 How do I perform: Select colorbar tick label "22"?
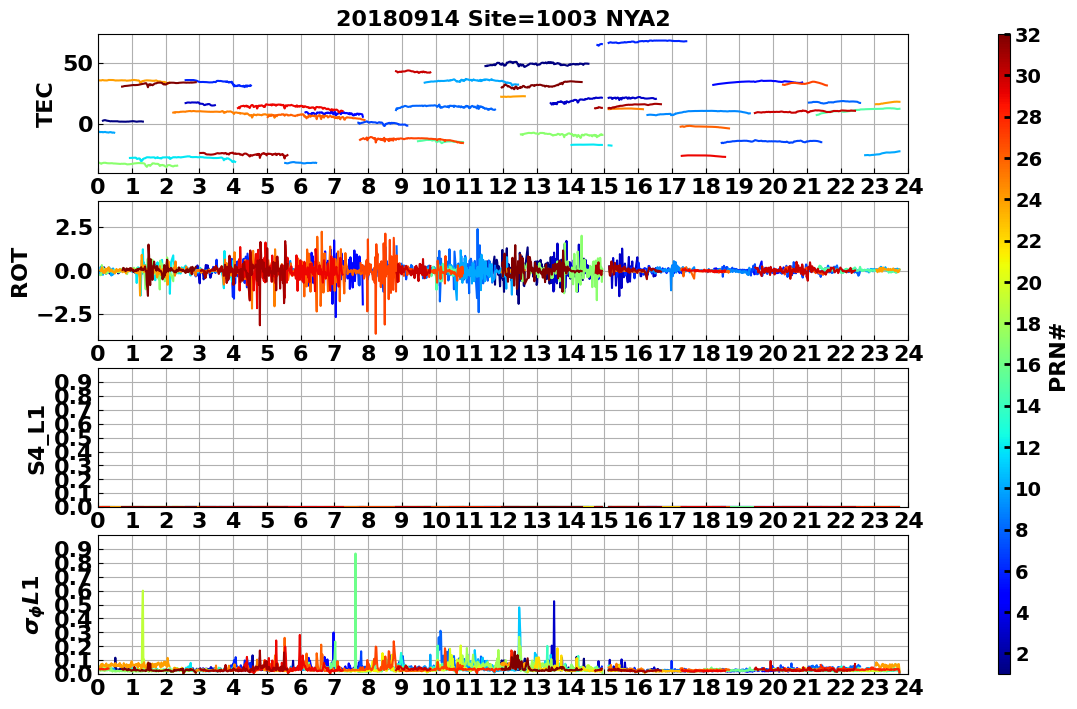[1028, 241]
